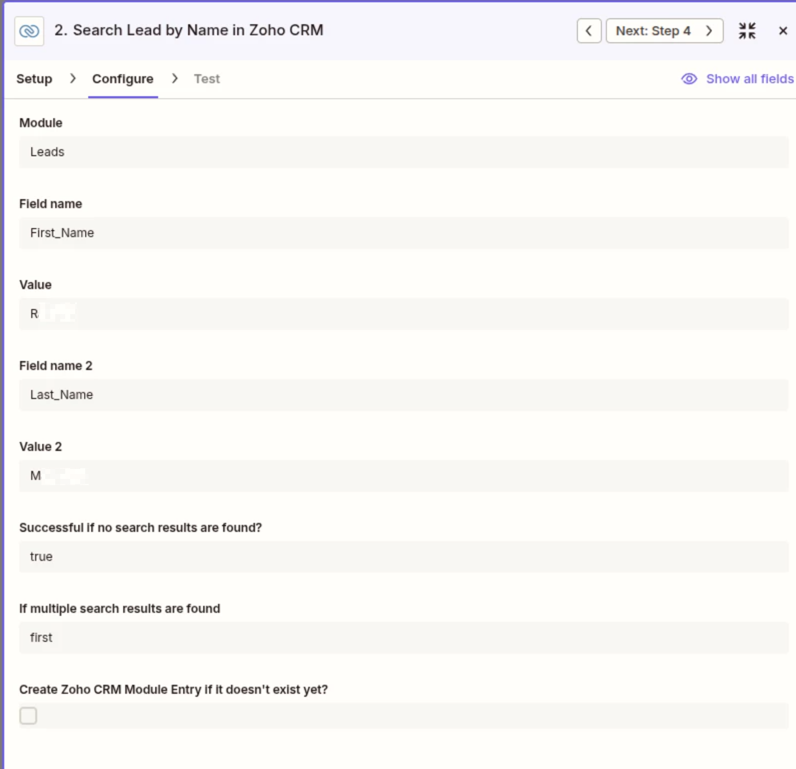Click the Value input field
Screen dimensions: 796x769
point(403,314)
